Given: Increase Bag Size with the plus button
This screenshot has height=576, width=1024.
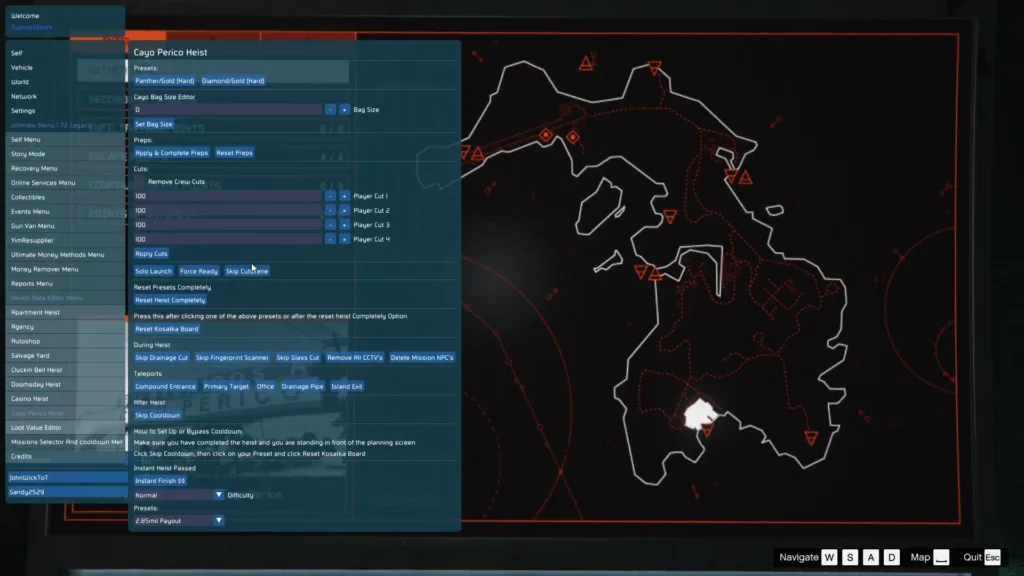Looking at the screenshot, I should 344,110.
